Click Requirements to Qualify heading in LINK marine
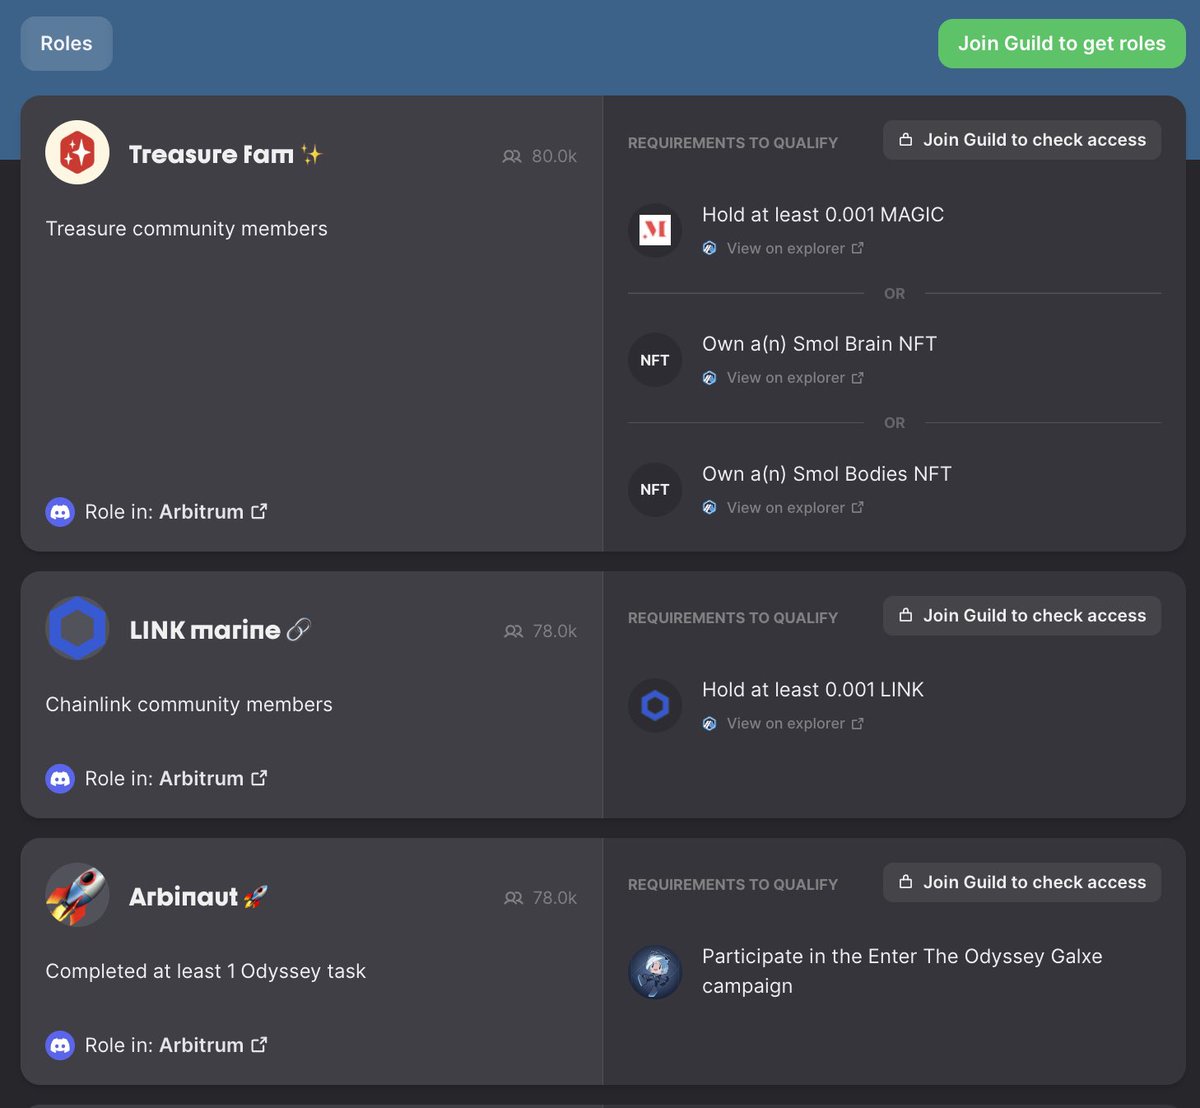Viewport: 1200px width, 1108px height. tap(733, 618)
